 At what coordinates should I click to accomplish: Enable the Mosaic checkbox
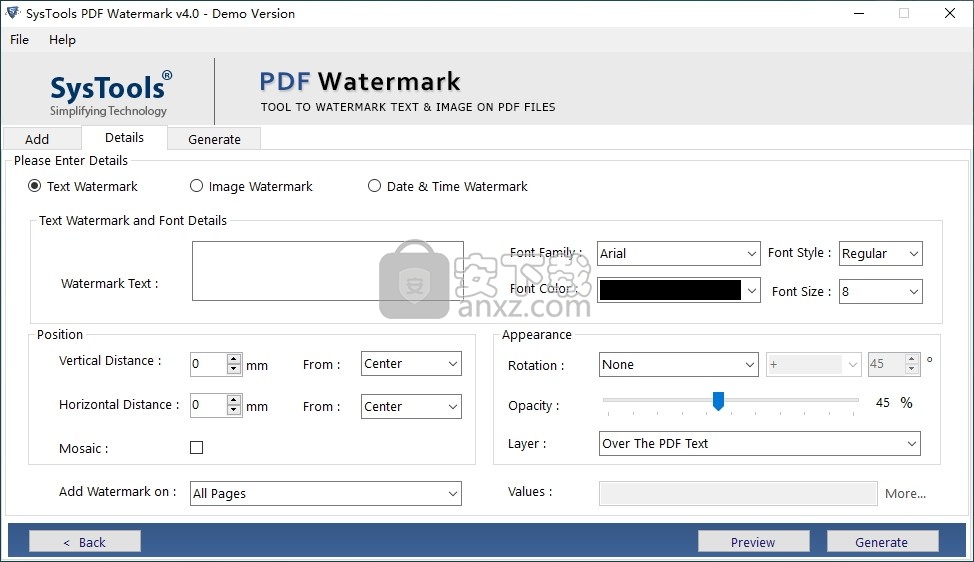tap(196, 447)
